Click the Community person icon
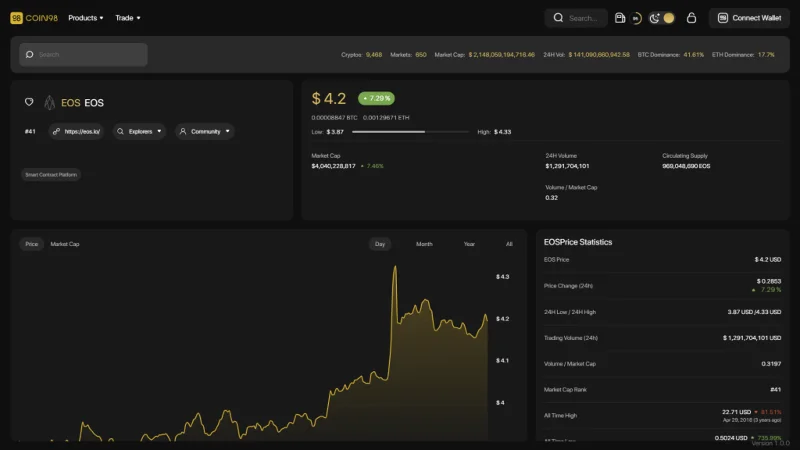 click(183, 132)
